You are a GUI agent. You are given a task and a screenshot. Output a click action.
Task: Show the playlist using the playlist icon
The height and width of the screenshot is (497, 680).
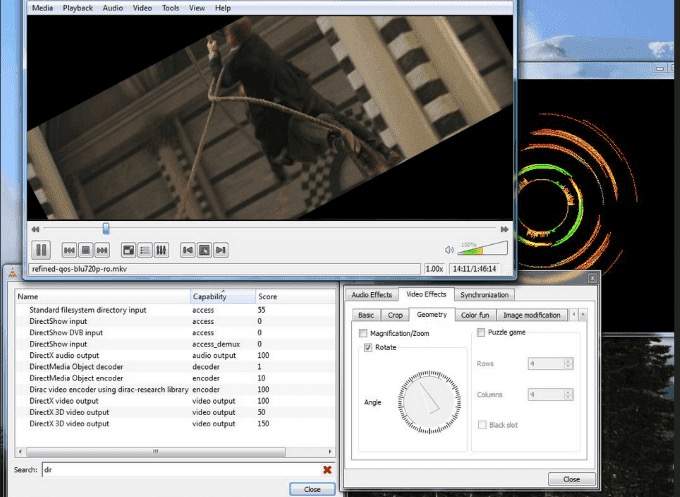pos(145,250)
